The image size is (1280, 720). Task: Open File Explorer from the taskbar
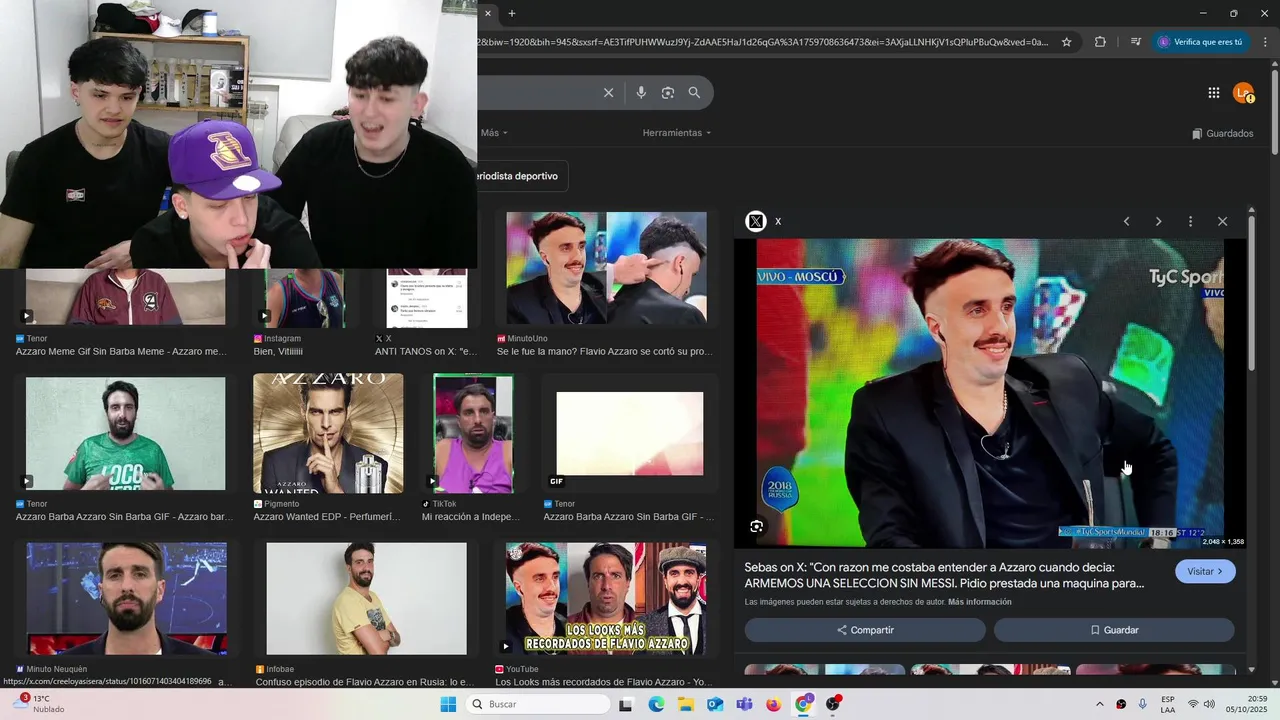pos(686,704)
